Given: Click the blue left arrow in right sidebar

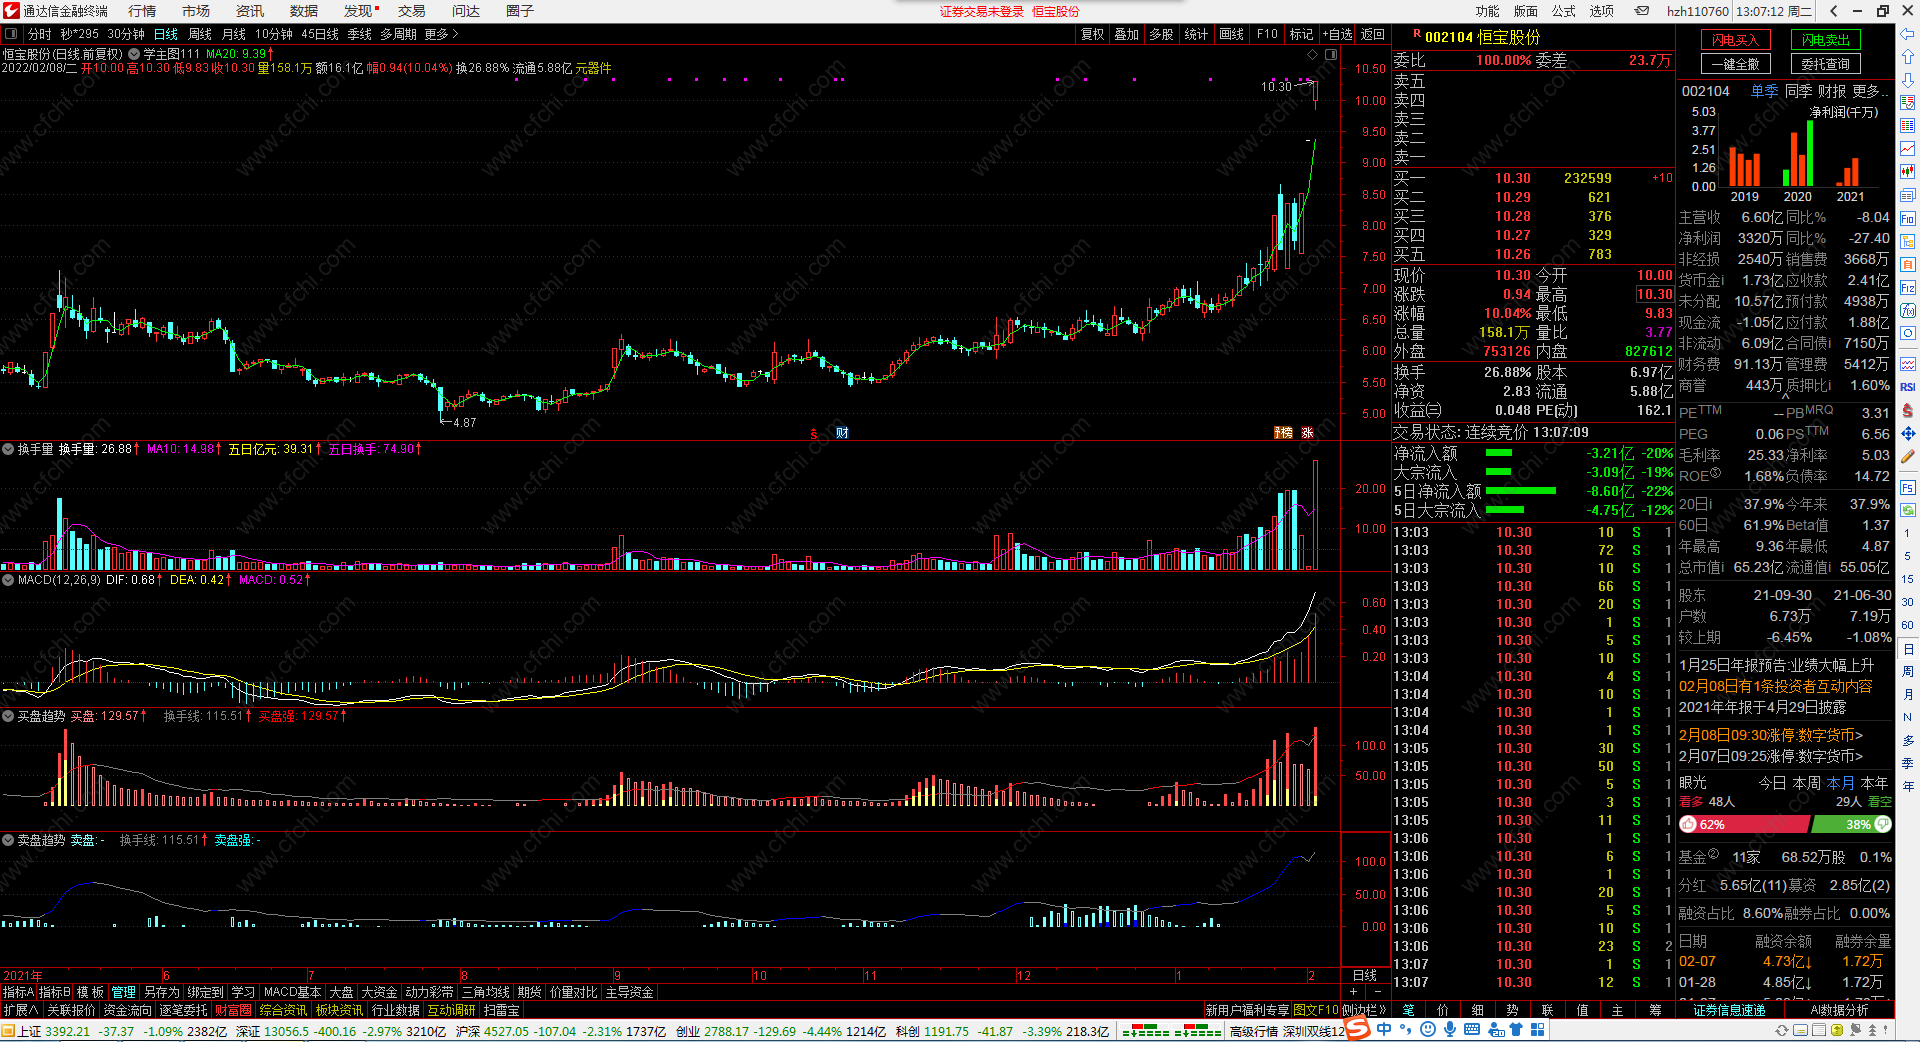Looking at the screenshot, I should [x=1908, y=34].
